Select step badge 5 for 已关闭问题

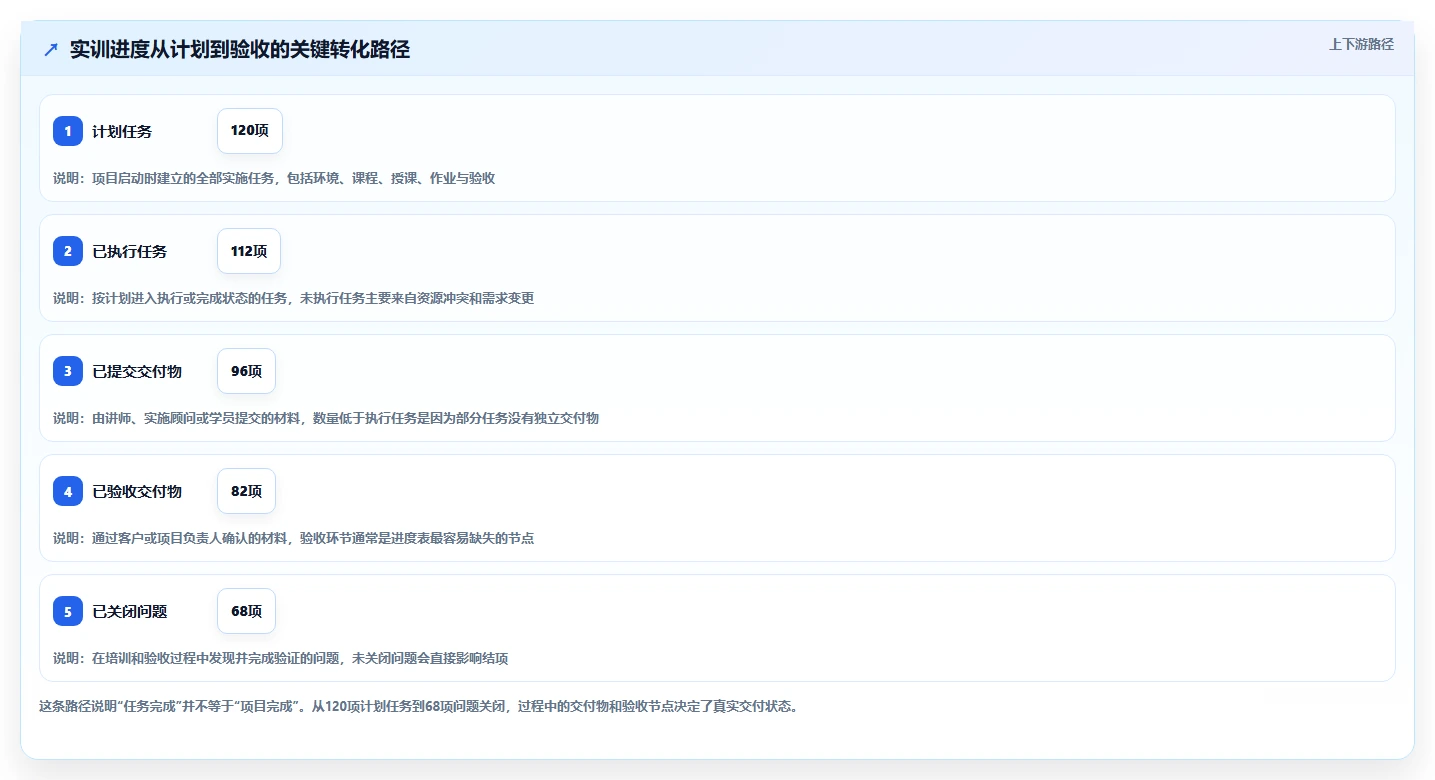(x=68, y=611)
